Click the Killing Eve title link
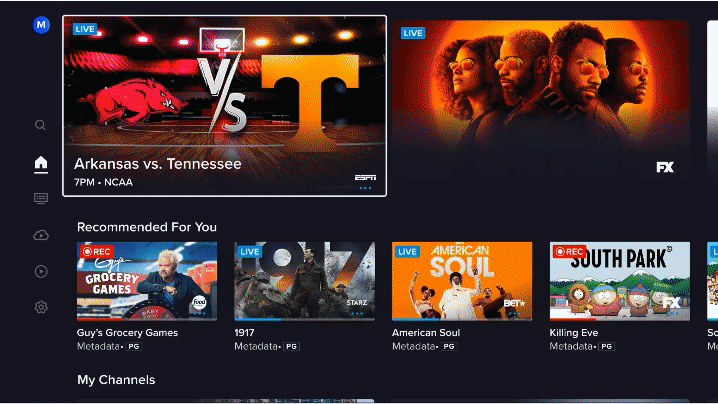 574,333
